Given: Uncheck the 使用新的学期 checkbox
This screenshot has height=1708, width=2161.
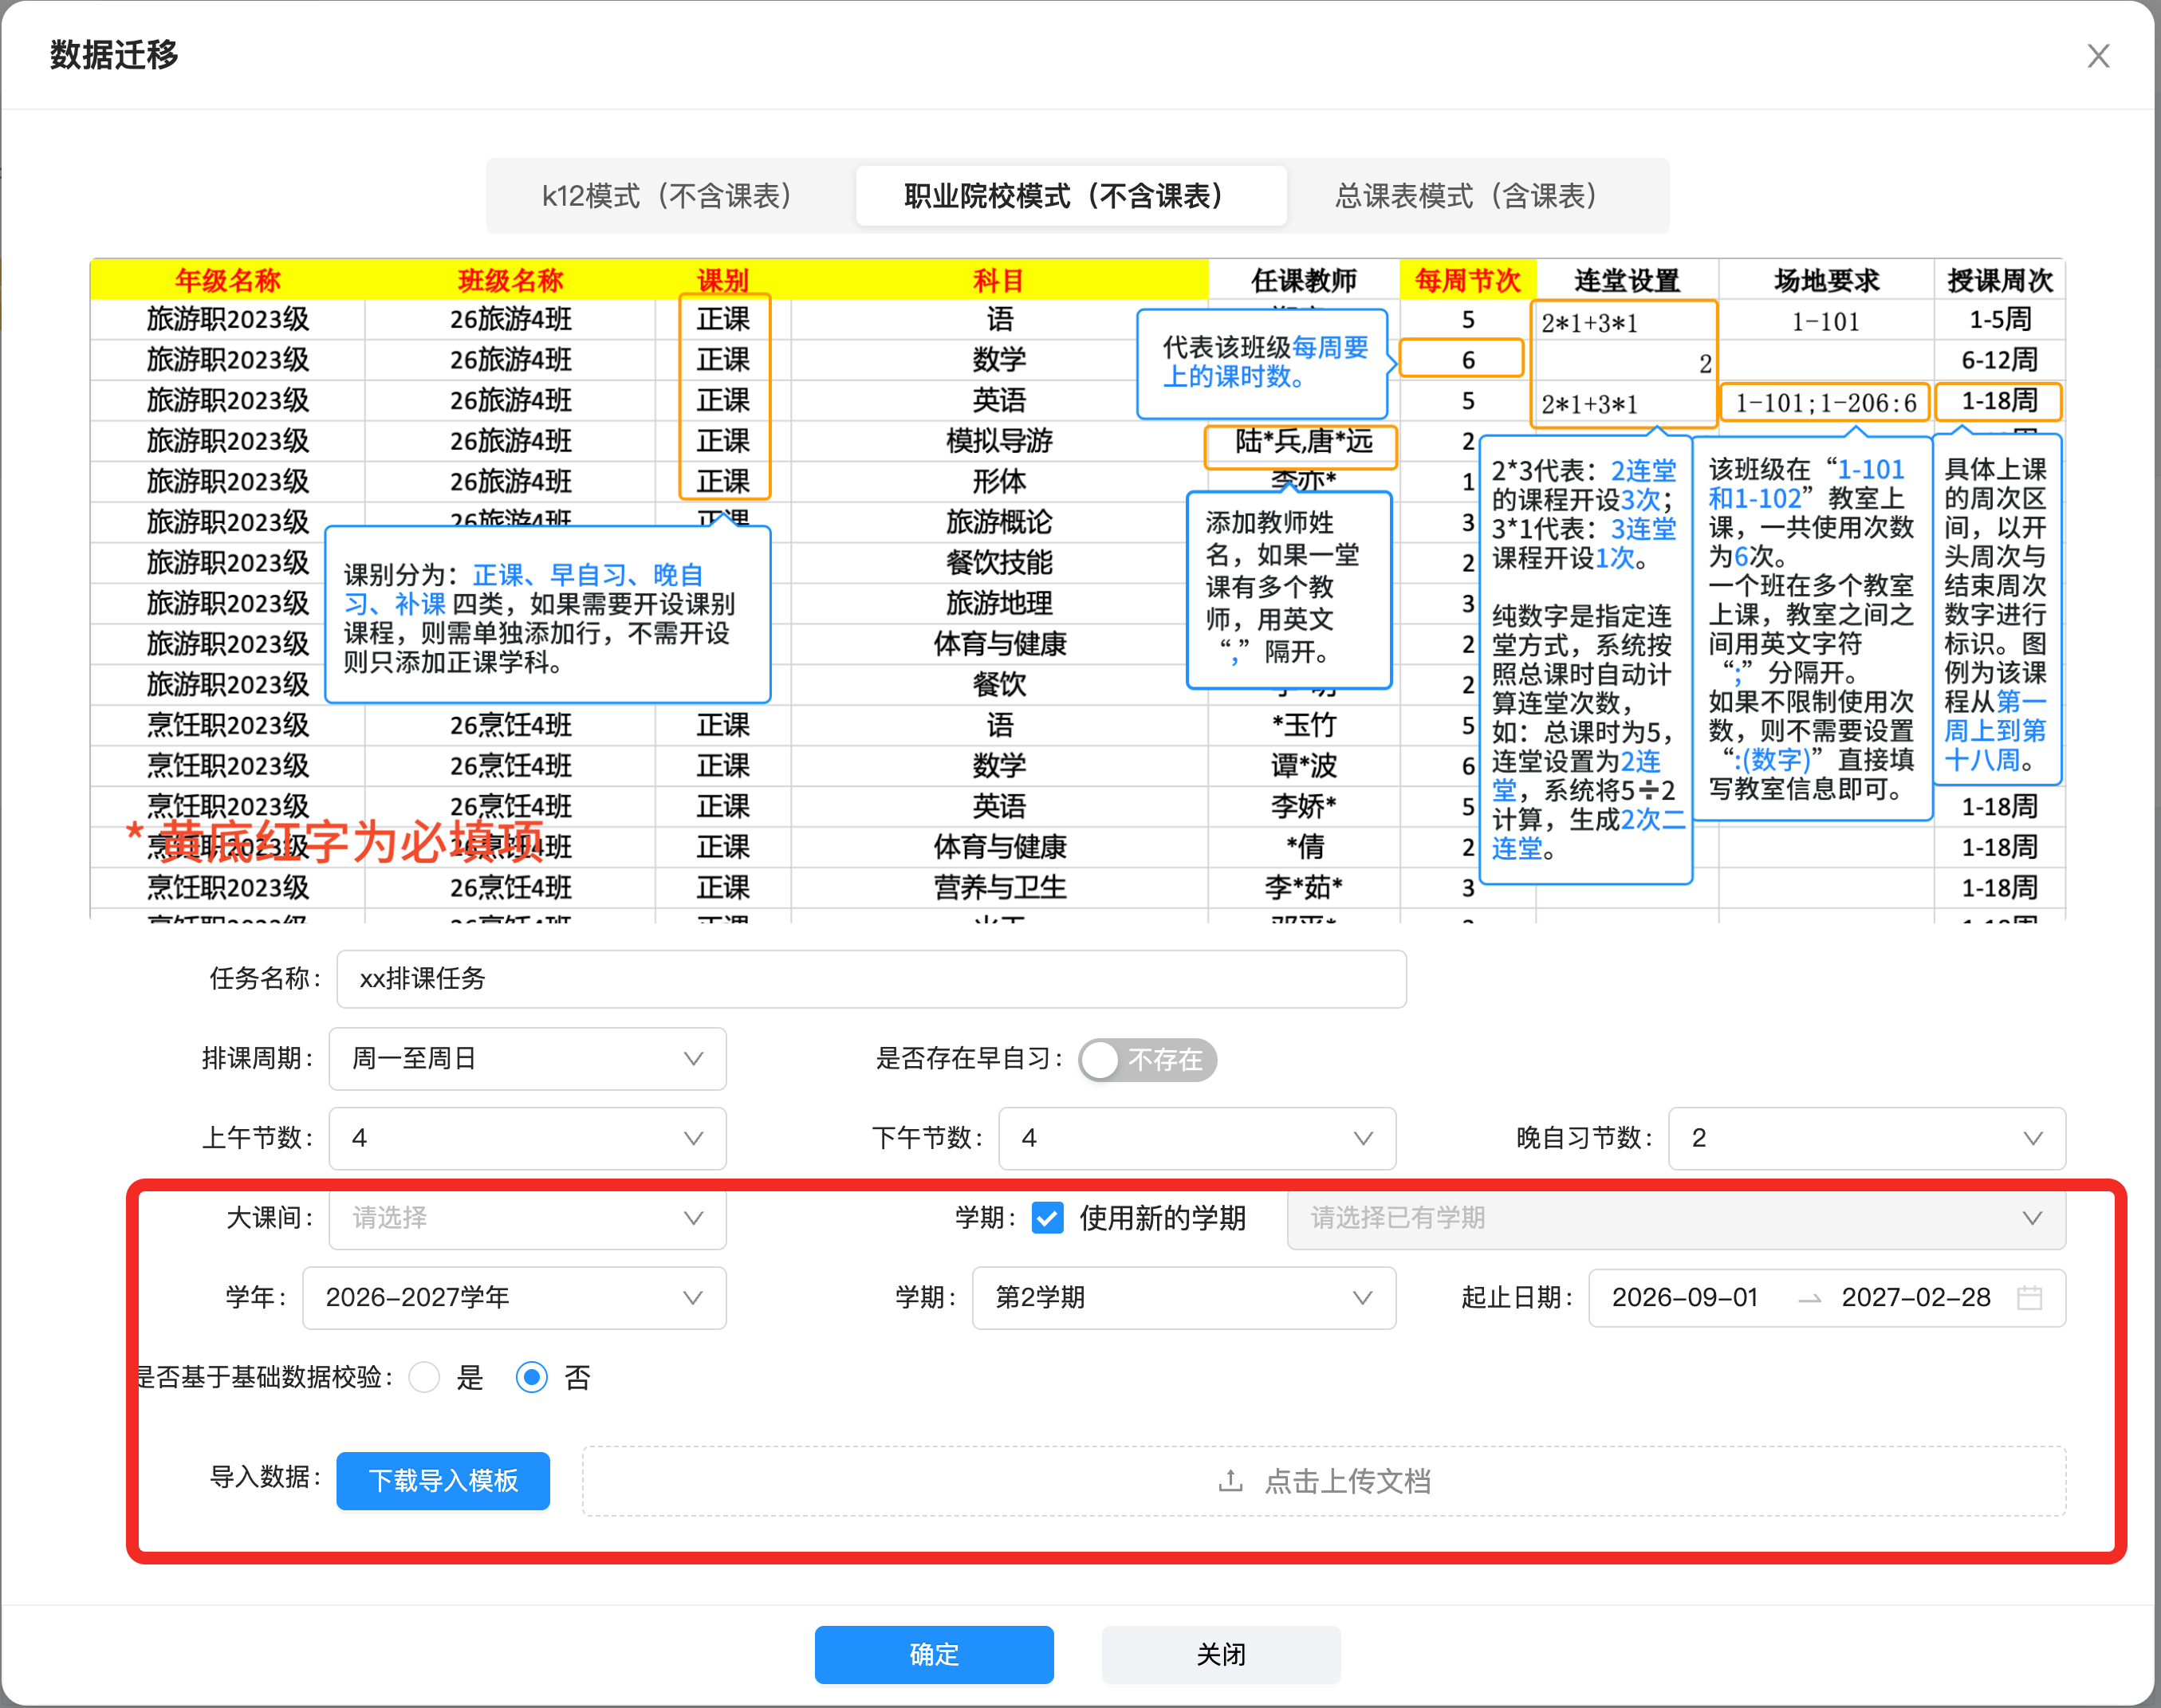Looking at the screenshot, I should [1047, 1218].
